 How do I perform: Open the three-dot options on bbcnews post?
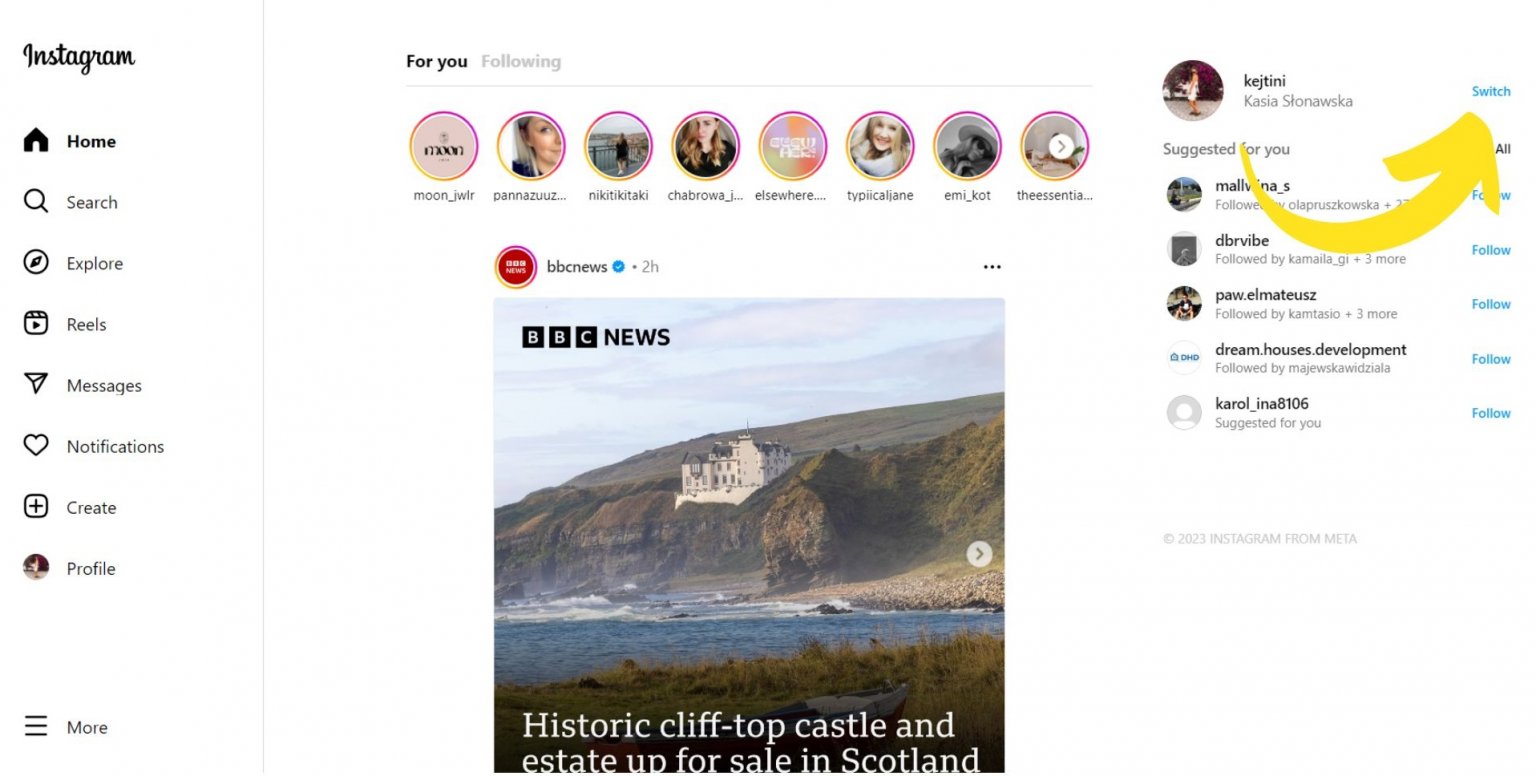coord(992,267)
